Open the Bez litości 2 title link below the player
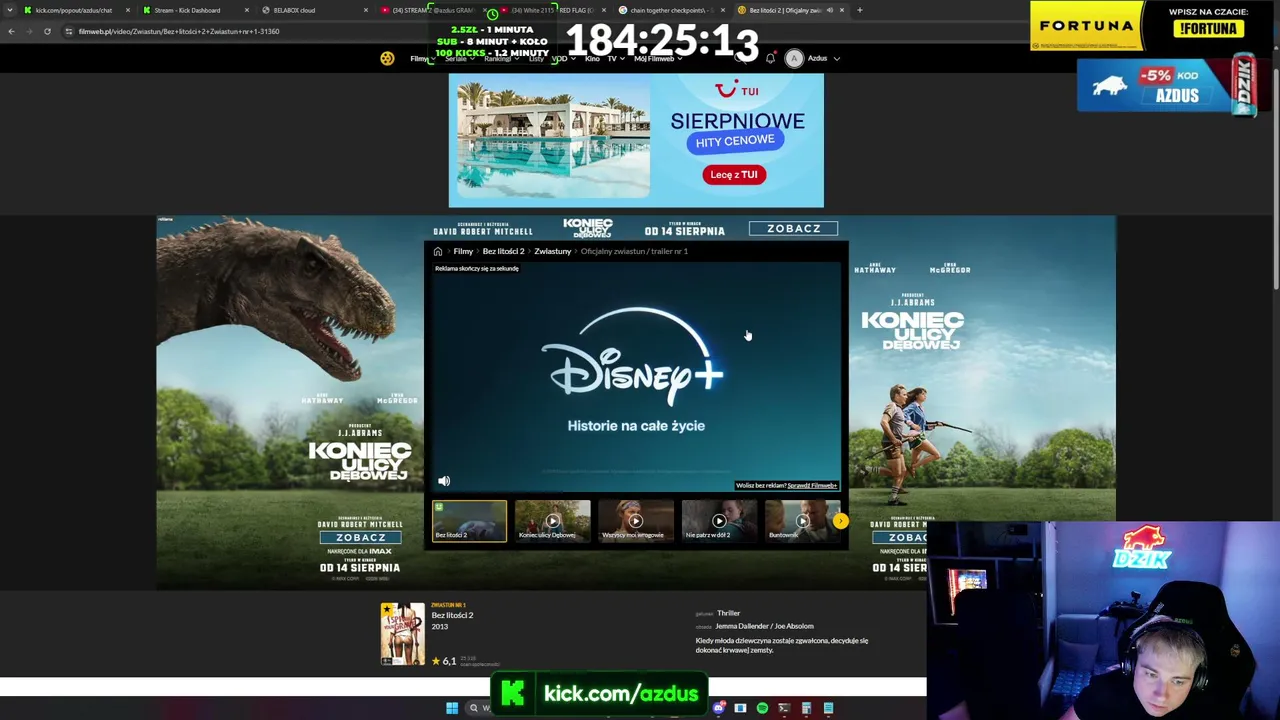This screenshot has height=720, width=1280. coord(452,615)
